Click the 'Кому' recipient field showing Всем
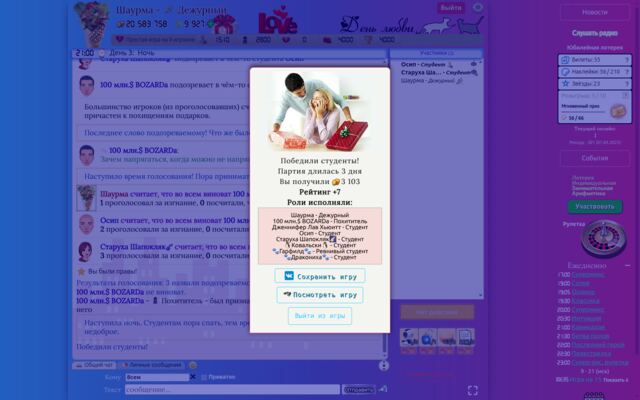This screenshot has height=400, width=640. [x=157, y=377]
